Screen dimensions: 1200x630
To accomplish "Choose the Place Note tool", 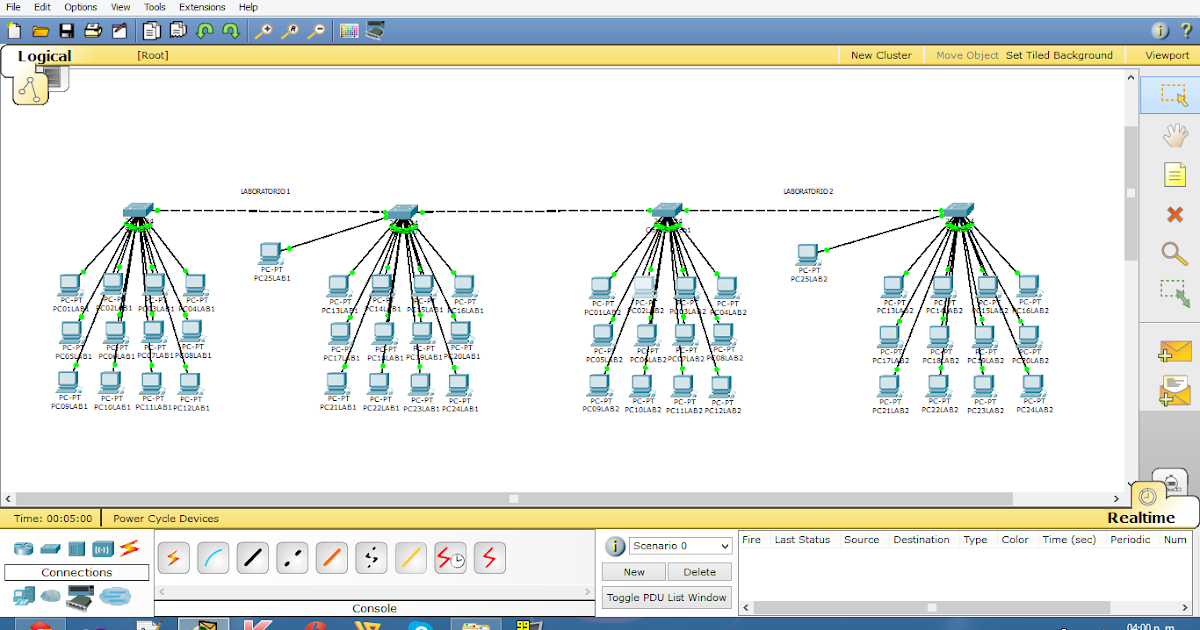I will click(1172, 174).
